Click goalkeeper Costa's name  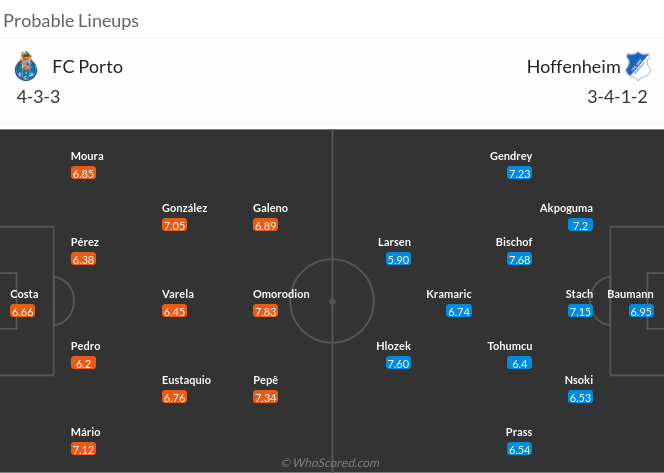[24, 294]
